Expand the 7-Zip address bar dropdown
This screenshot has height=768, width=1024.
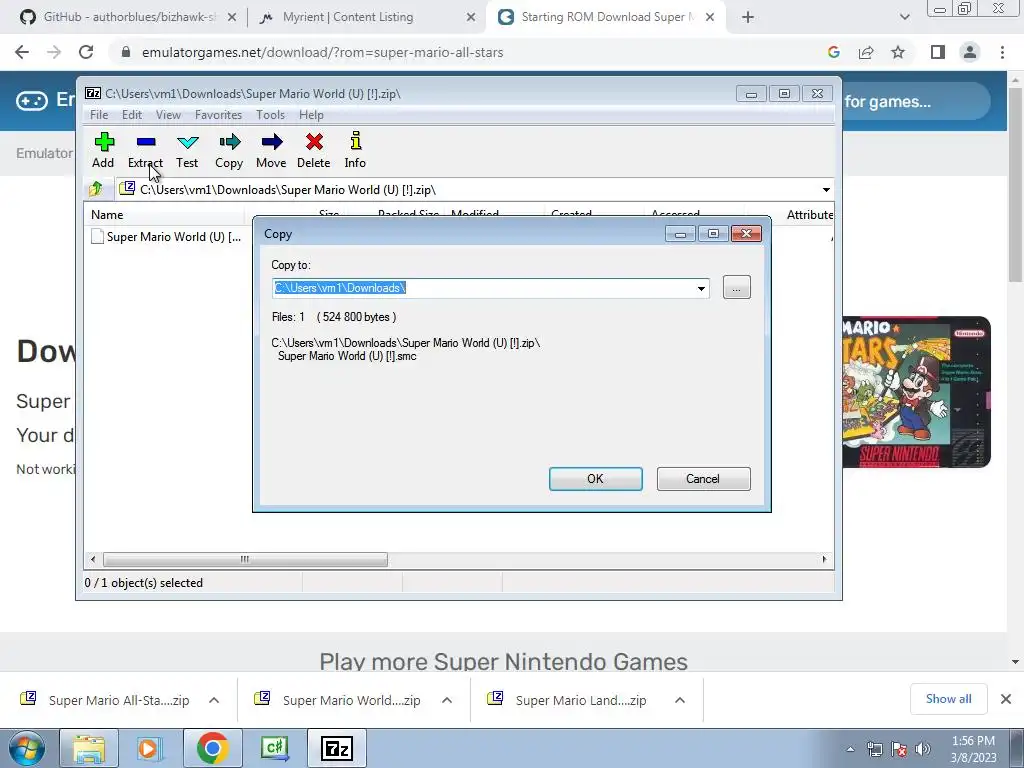pyautogui.click(x=826, y=190)
